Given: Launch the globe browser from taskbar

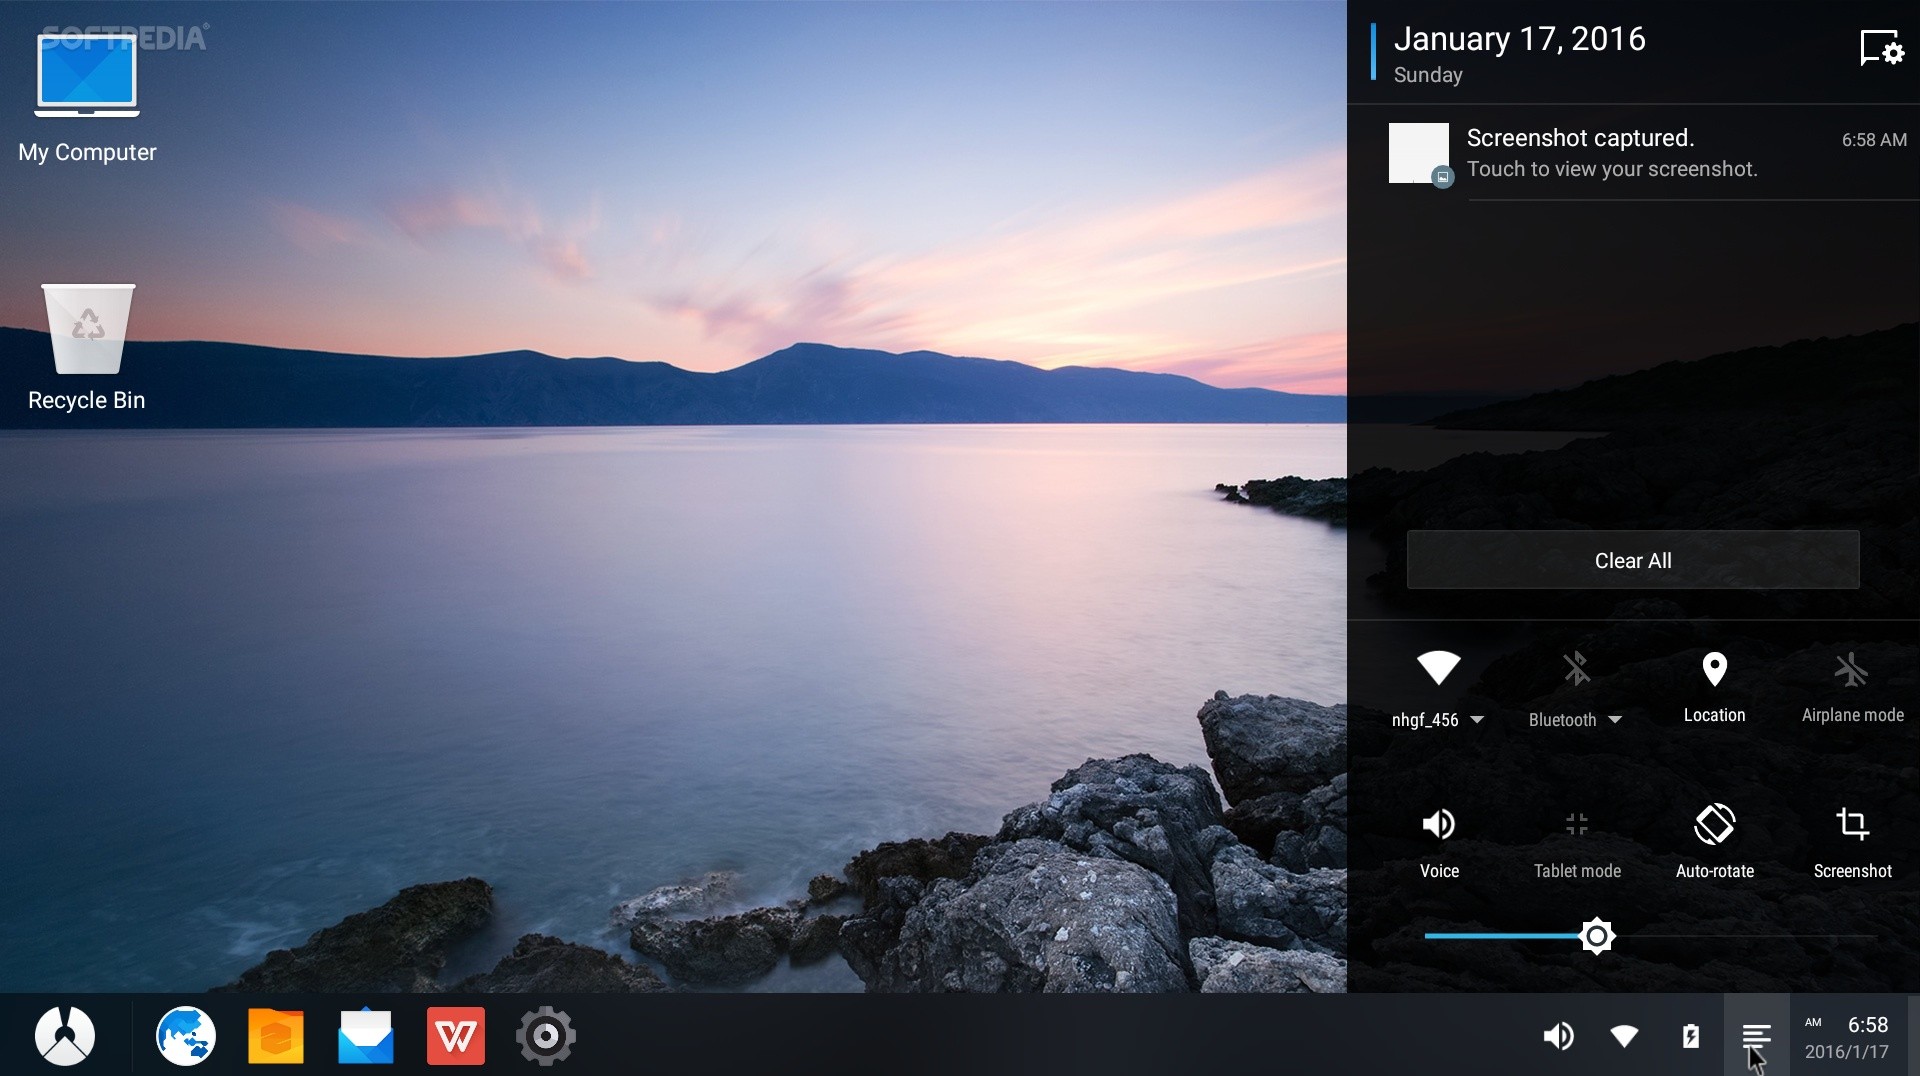Looking at the screenshot, I should 186,1035.
